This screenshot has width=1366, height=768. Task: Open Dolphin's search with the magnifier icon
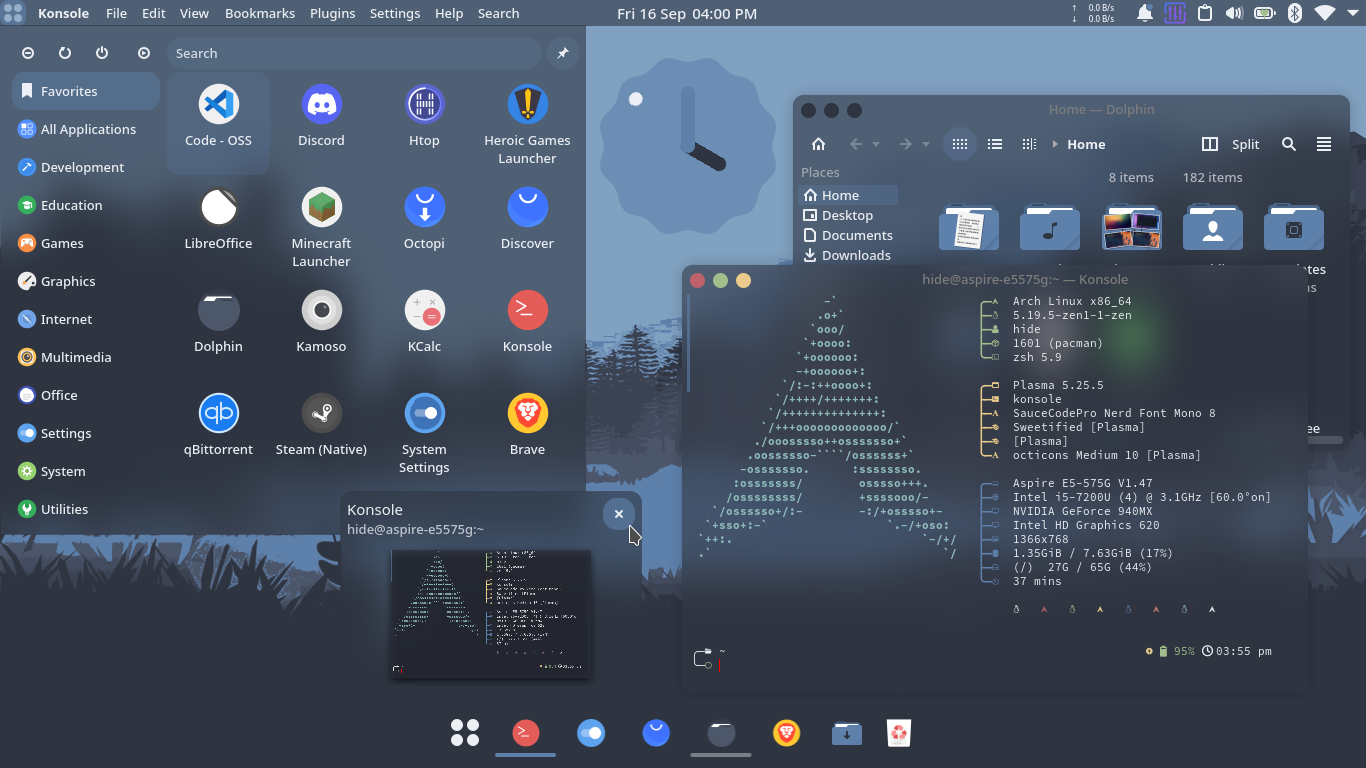pyautogui.click(x=1289, y=144)
